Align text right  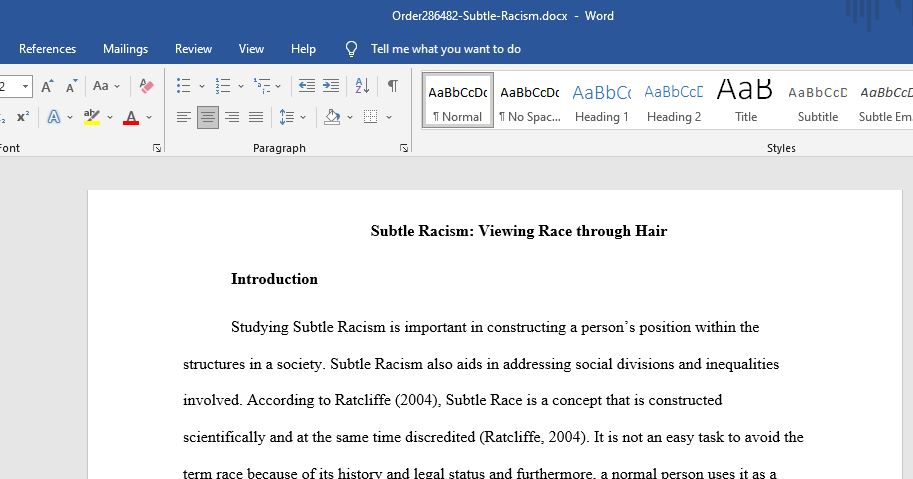pos(232,118)
